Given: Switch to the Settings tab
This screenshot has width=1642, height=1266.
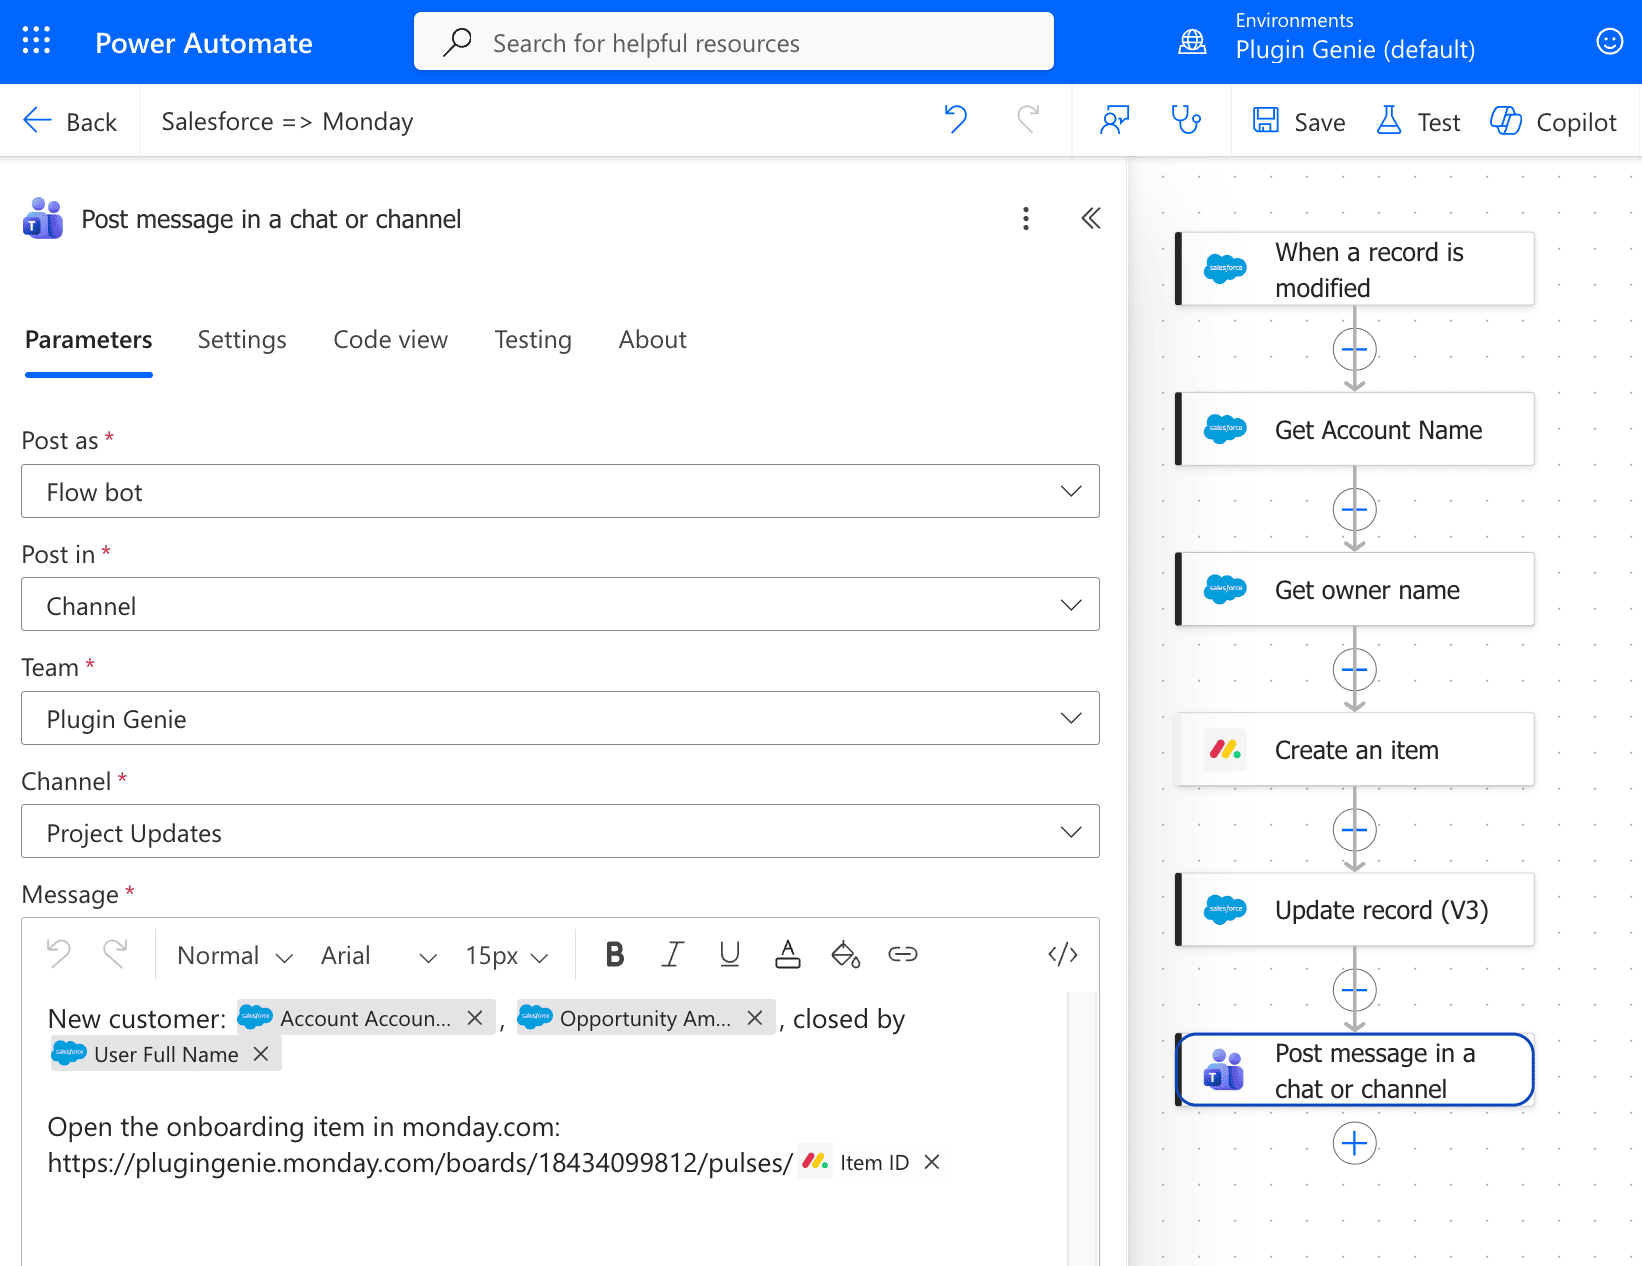Looking at the screenshot, I should coord(242,340).
